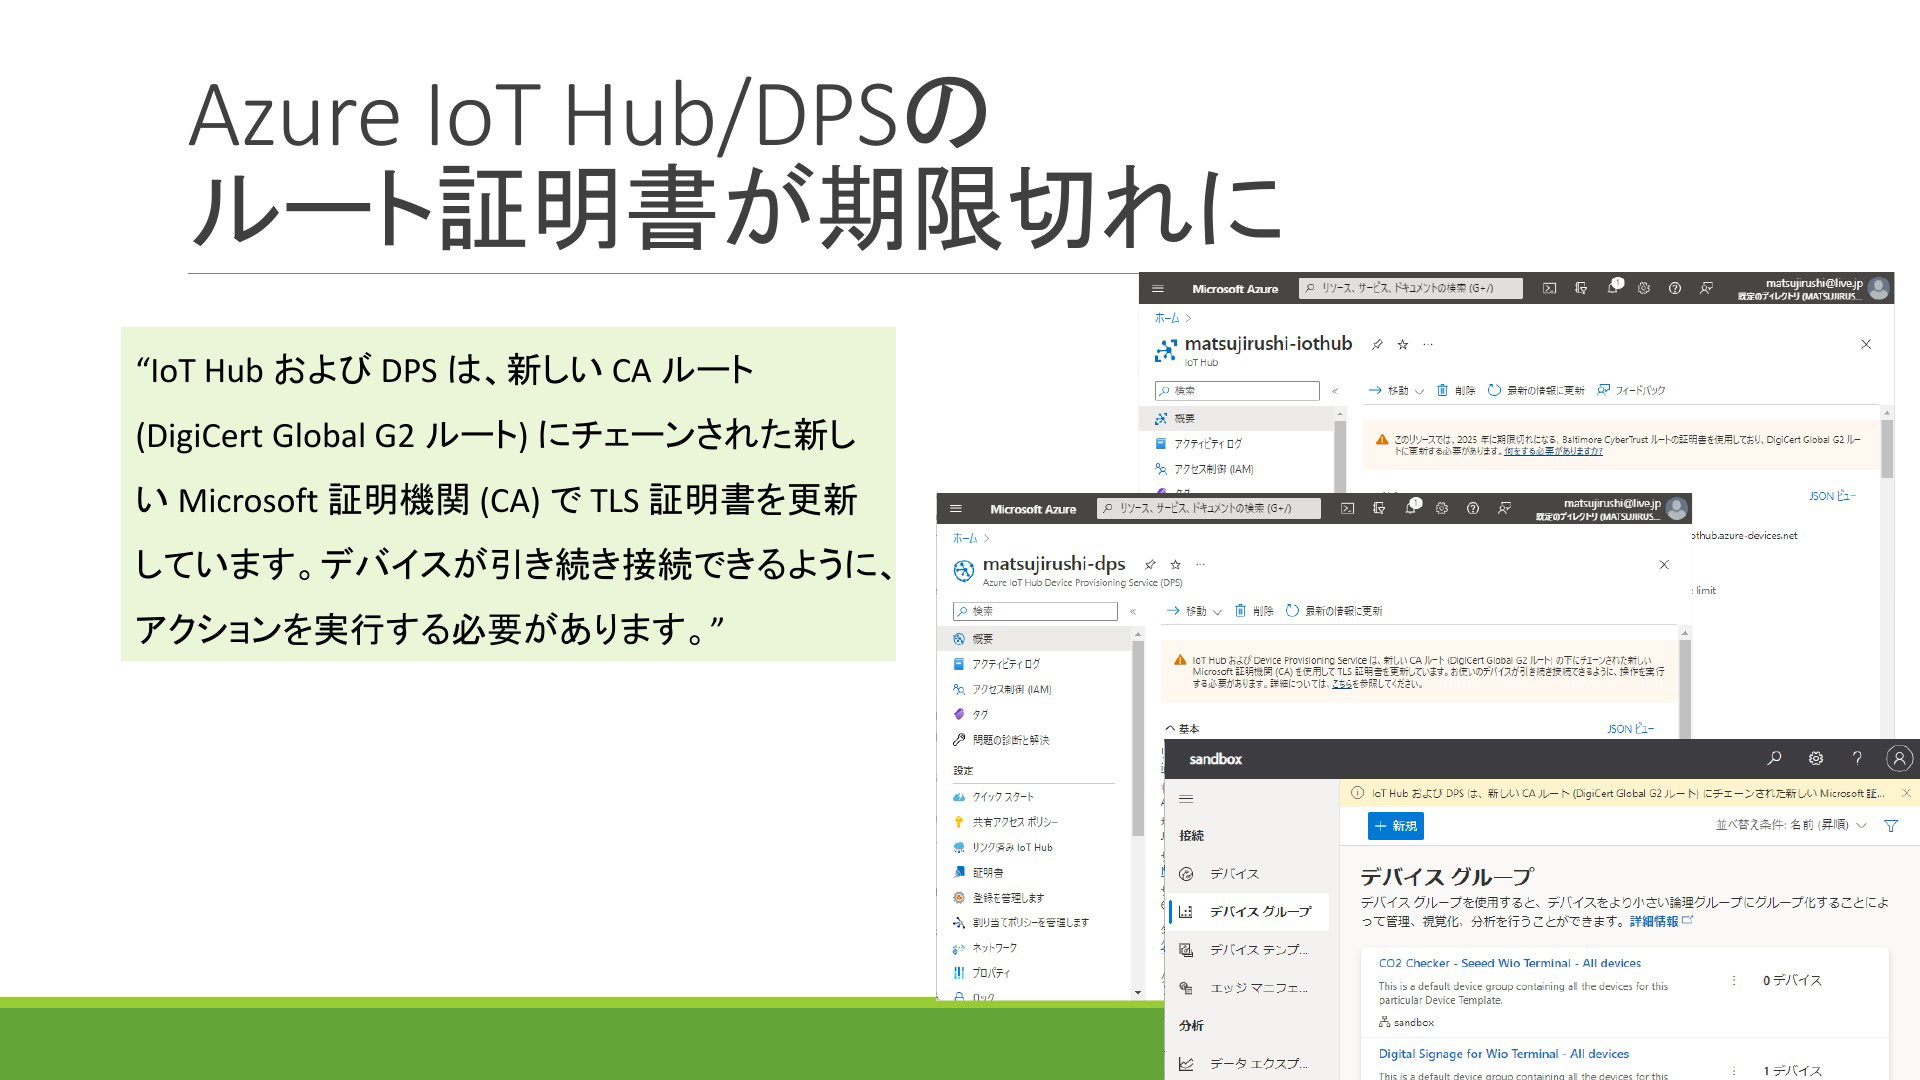Open hamburger menu in dps Azure header
Image resolution: width=1920 pixels, height=1080 pixels.
[956, 508]
